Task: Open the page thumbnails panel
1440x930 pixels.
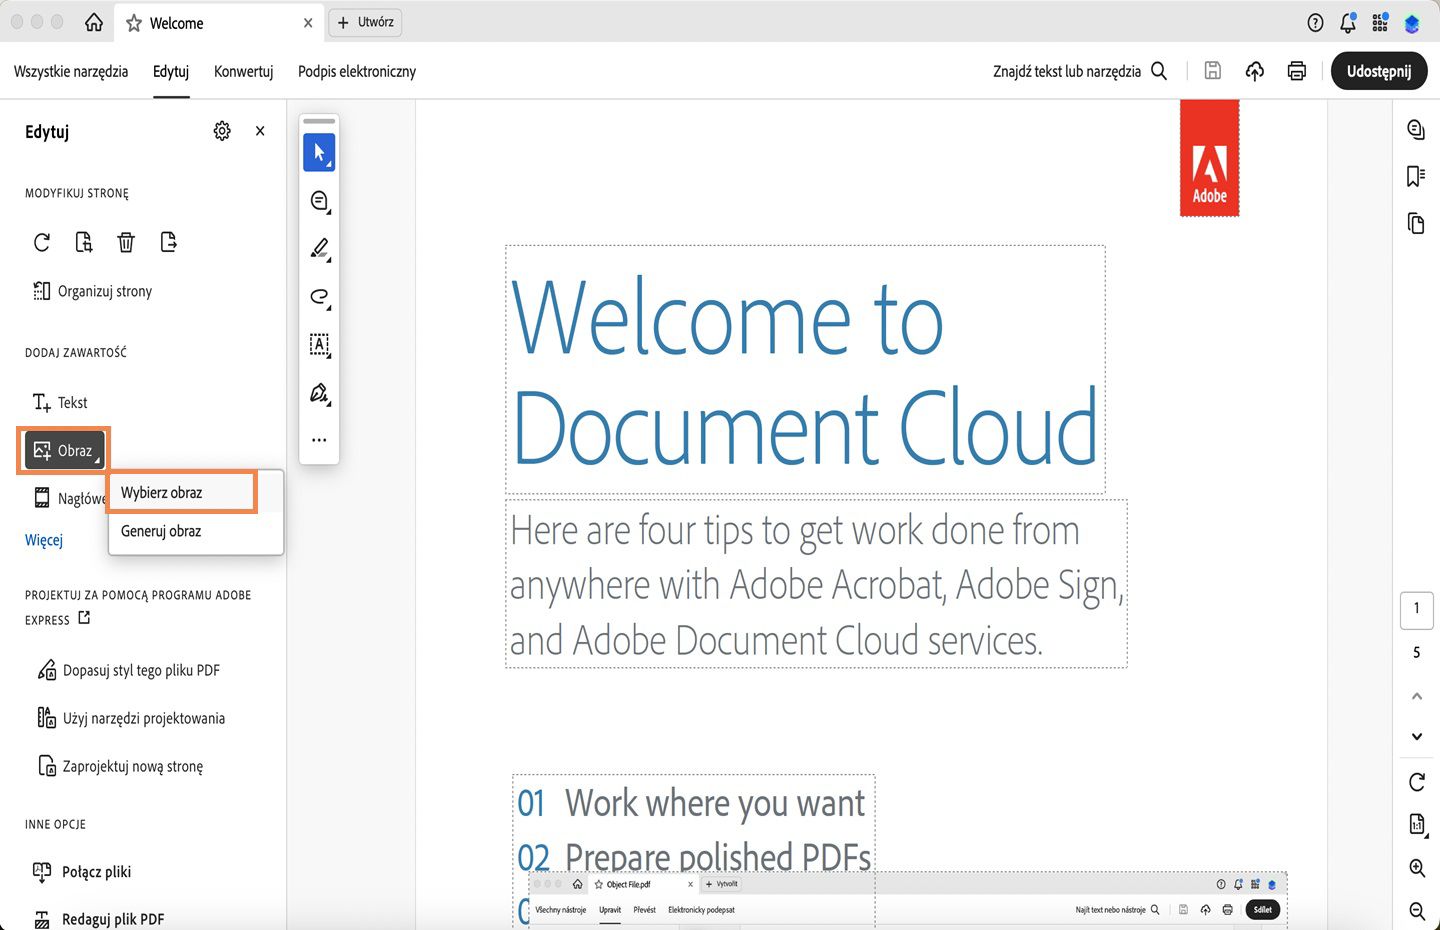Action: click(x=1415, y=223)
